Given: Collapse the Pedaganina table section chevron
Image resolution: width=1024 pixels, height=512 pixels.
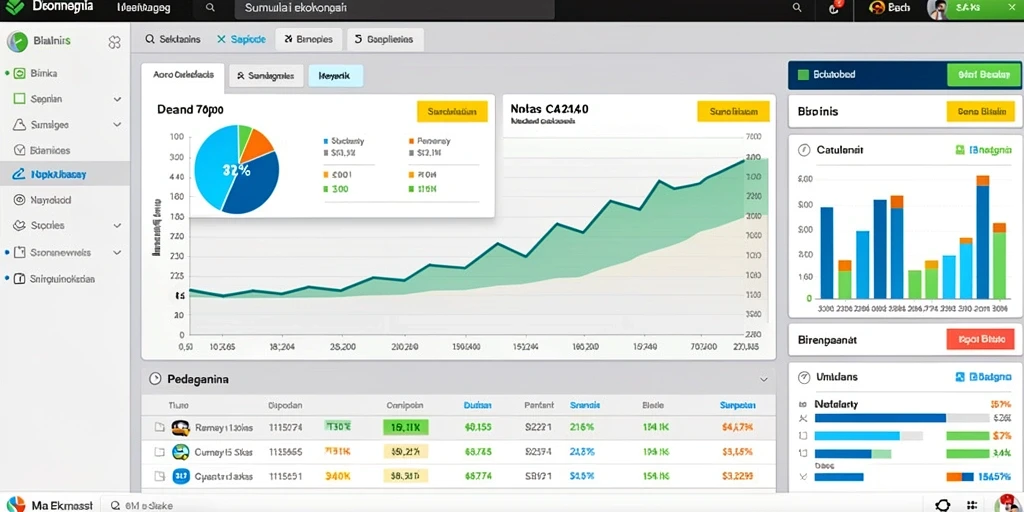Looking at the screenshot, I should [763, 379].
